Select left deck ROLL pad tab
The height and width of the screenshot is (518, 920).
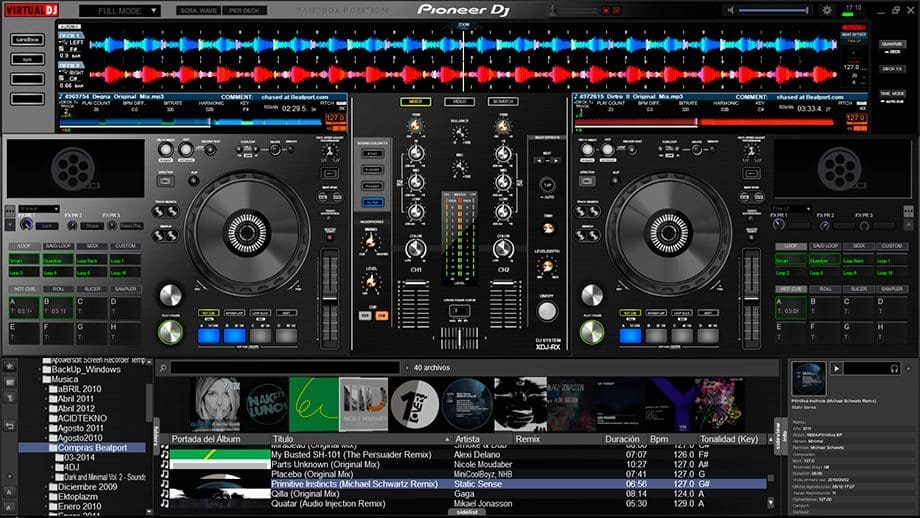pos(58,289)
